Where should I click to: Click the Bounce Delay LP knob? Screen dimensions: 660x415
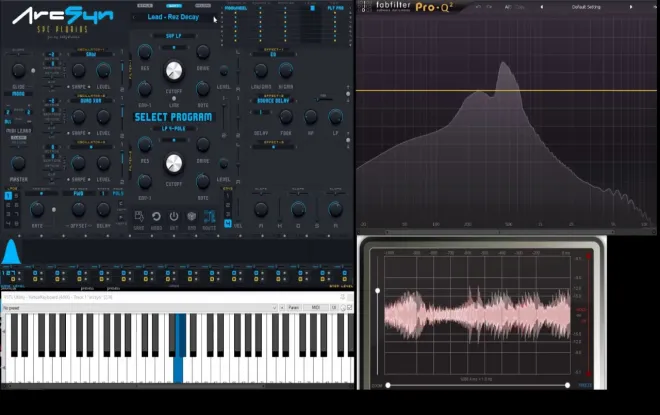[335, 117]
